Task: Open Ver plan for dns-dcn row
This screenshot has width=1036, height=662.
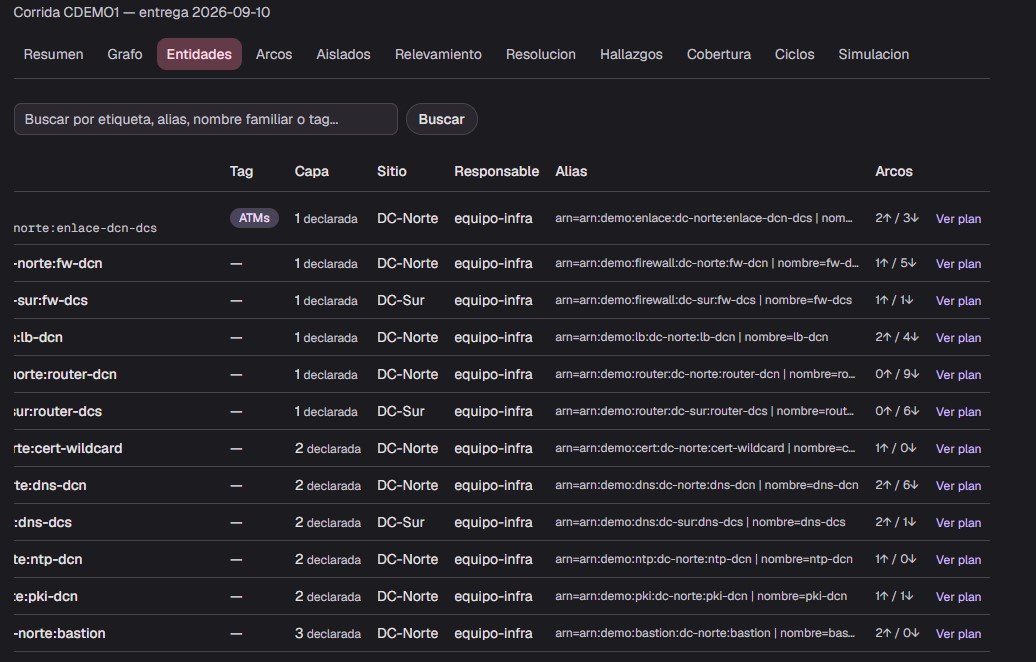Action: [958, 486]
